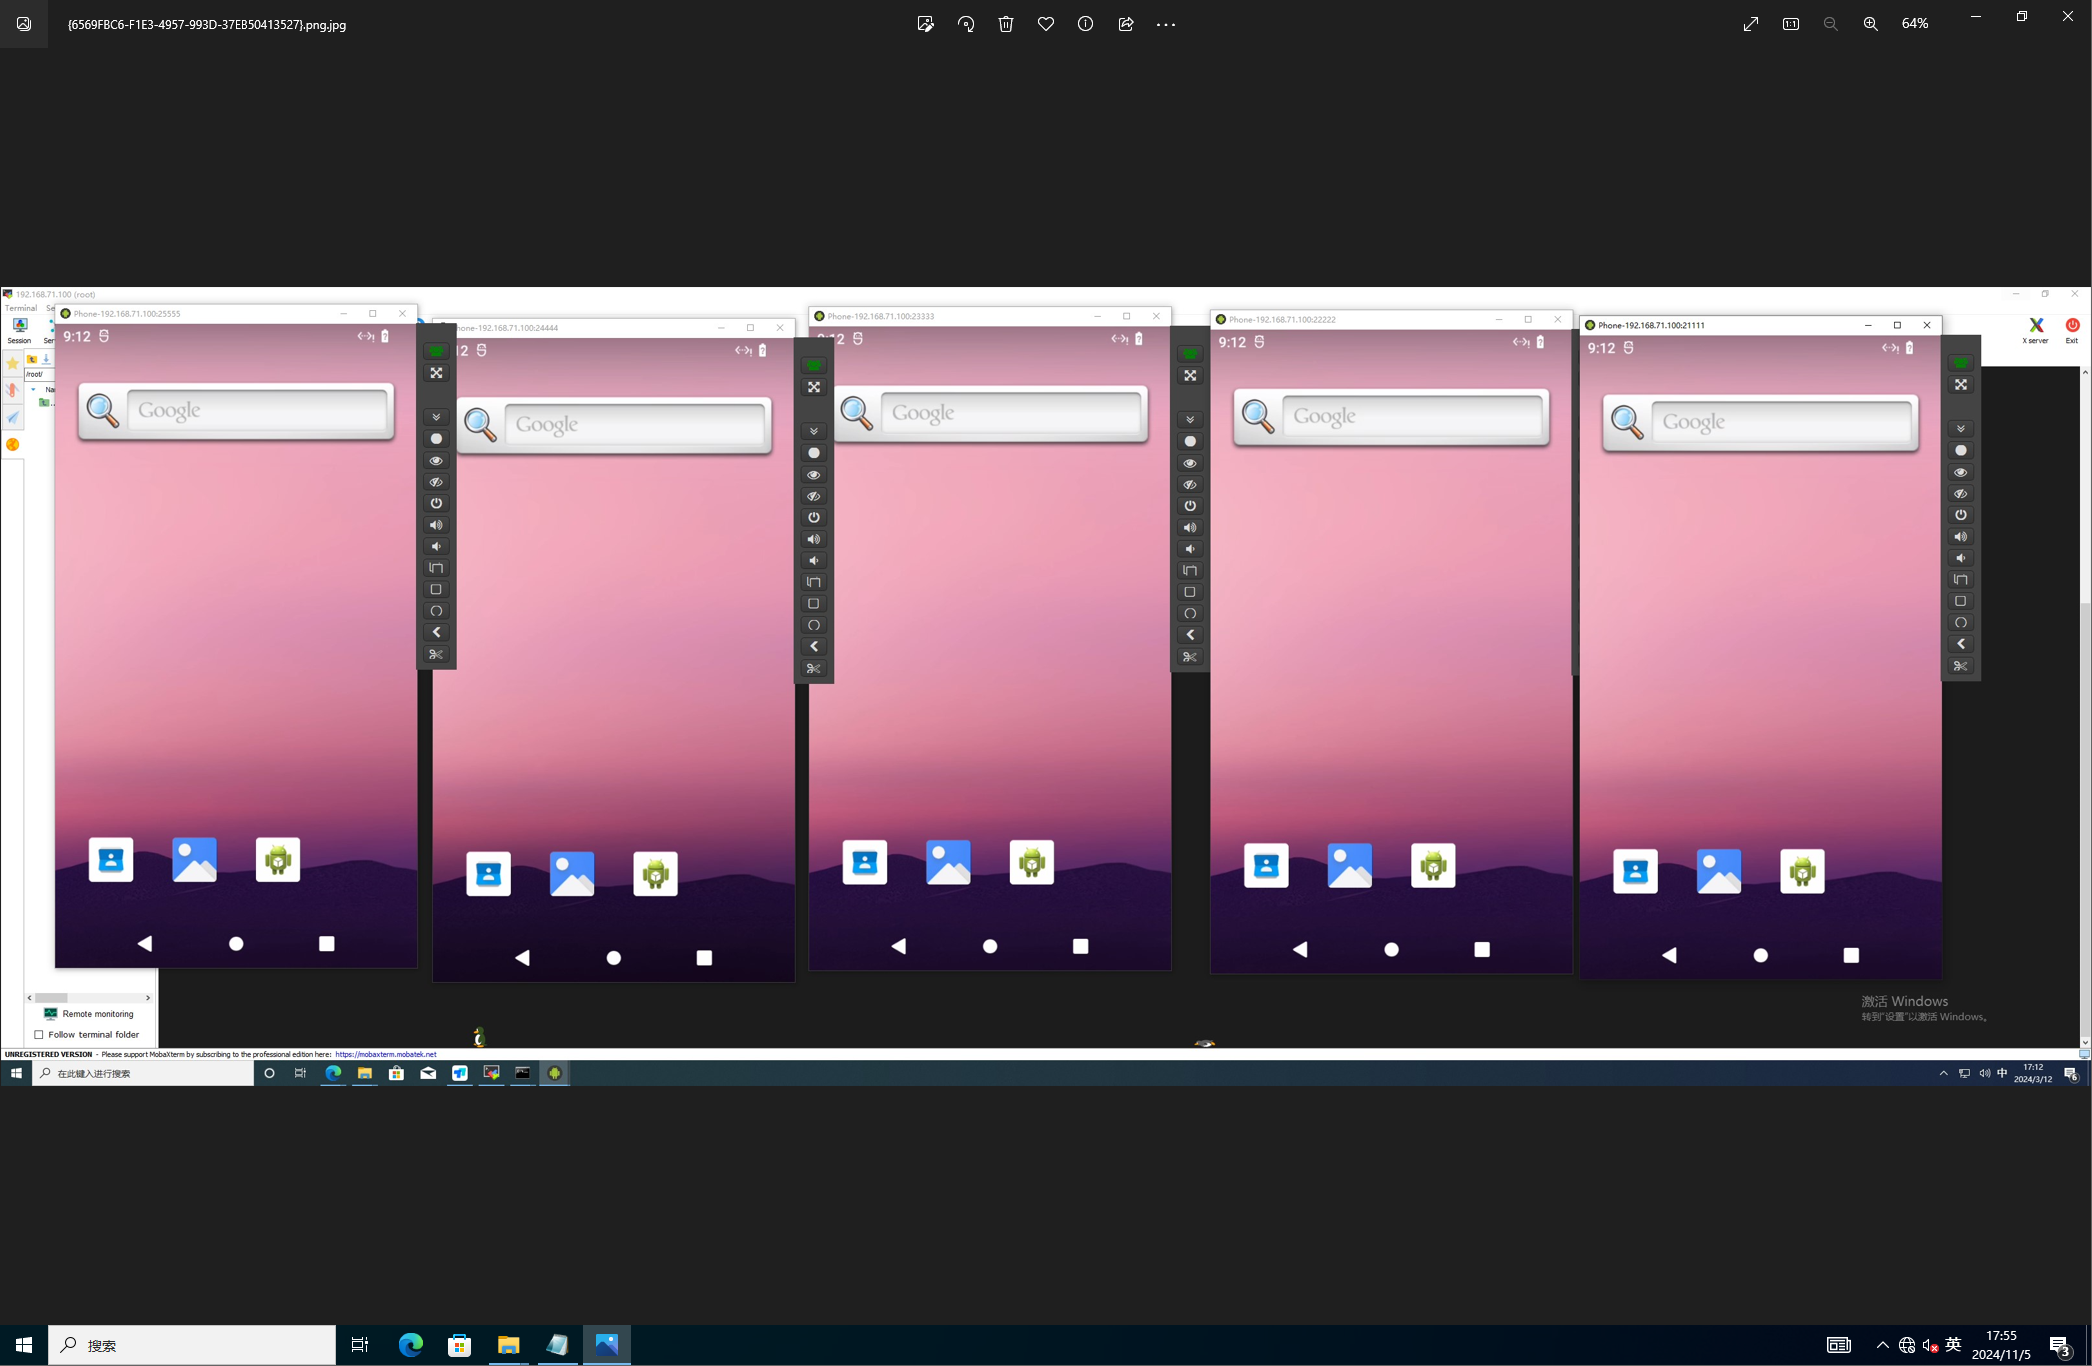Enter fullscreen view with diagonal arrows icon
The width and height of the screenshot is (2092, 1366).
pos(1751,24)
